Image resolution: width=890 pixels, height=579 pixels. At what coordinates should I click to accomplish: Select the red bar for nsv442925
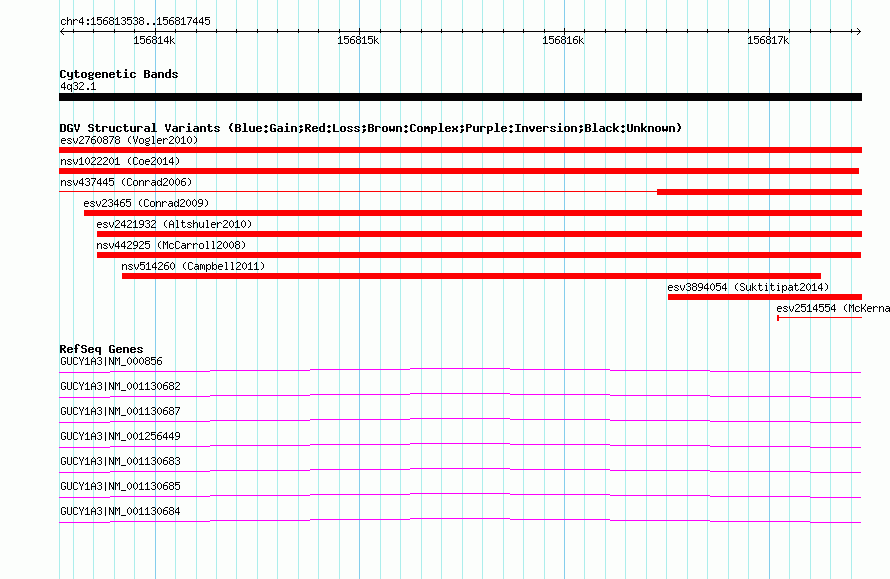[x=479, y=255]
